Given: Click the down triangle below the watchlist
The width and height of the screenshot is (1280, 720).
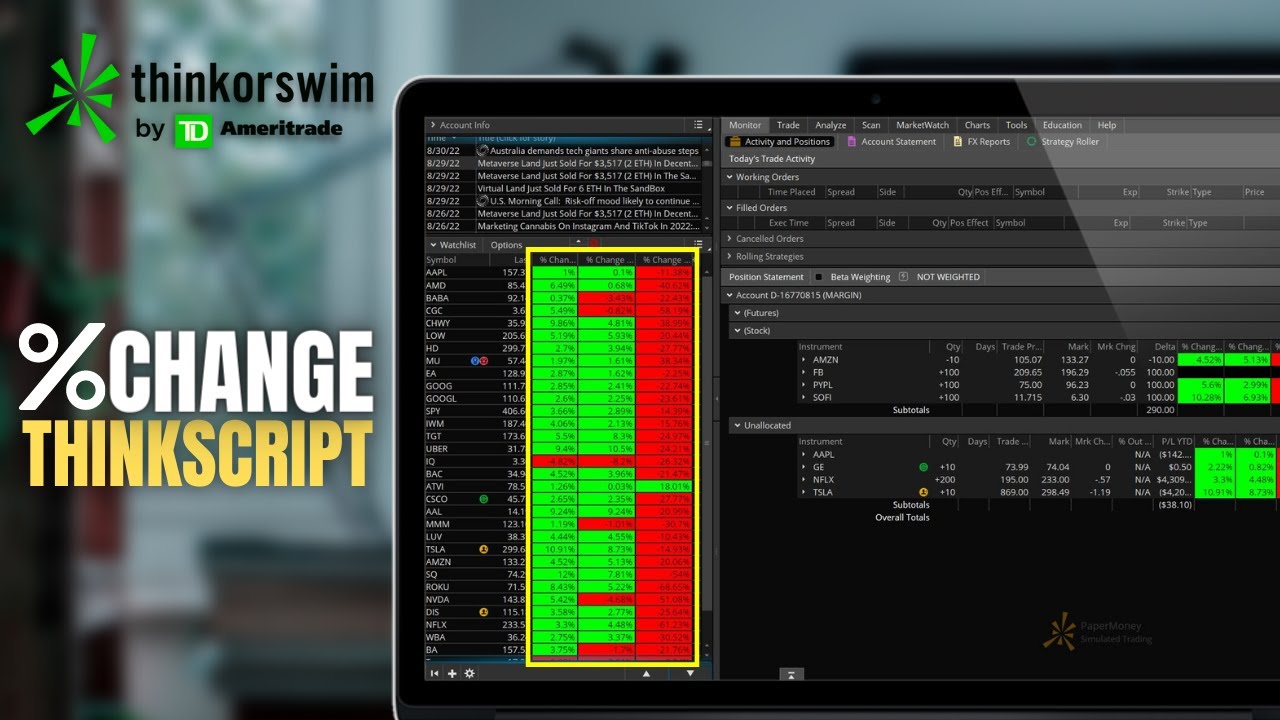Looking at the screenshot, I should [x=690, y=674].
